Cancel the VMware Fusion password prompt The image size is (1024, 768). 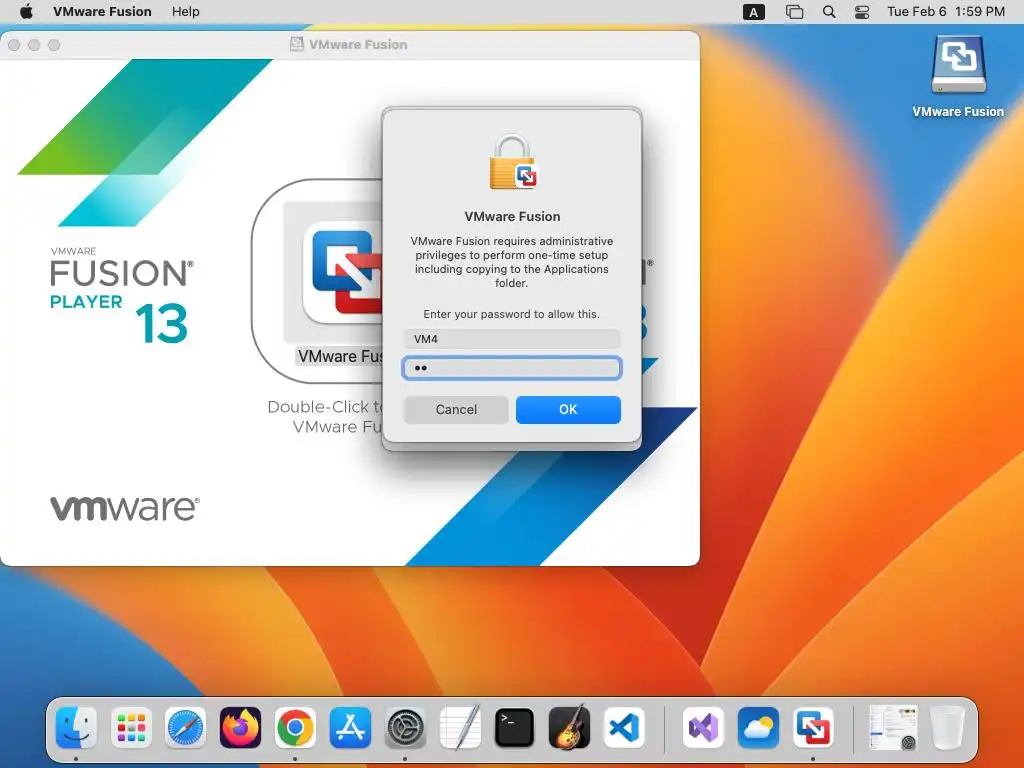(456, 409)
